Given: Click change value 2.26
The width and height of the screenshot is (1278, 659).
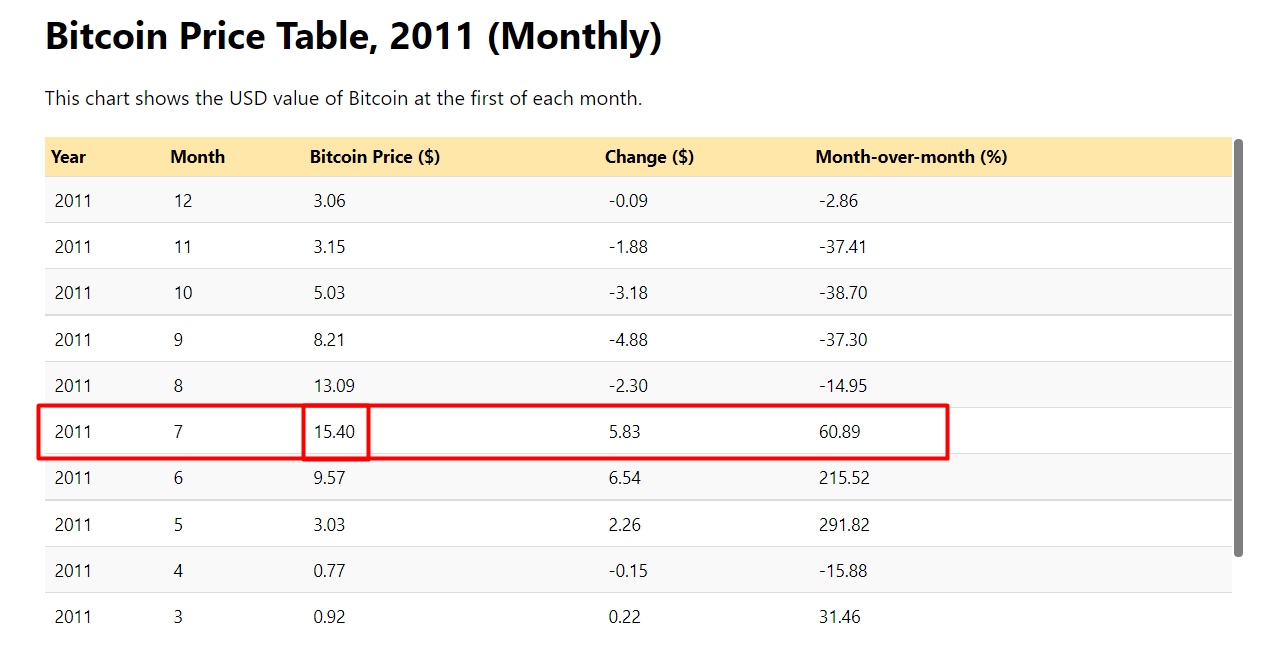Looking at the screenshot, I should point(624,525).
